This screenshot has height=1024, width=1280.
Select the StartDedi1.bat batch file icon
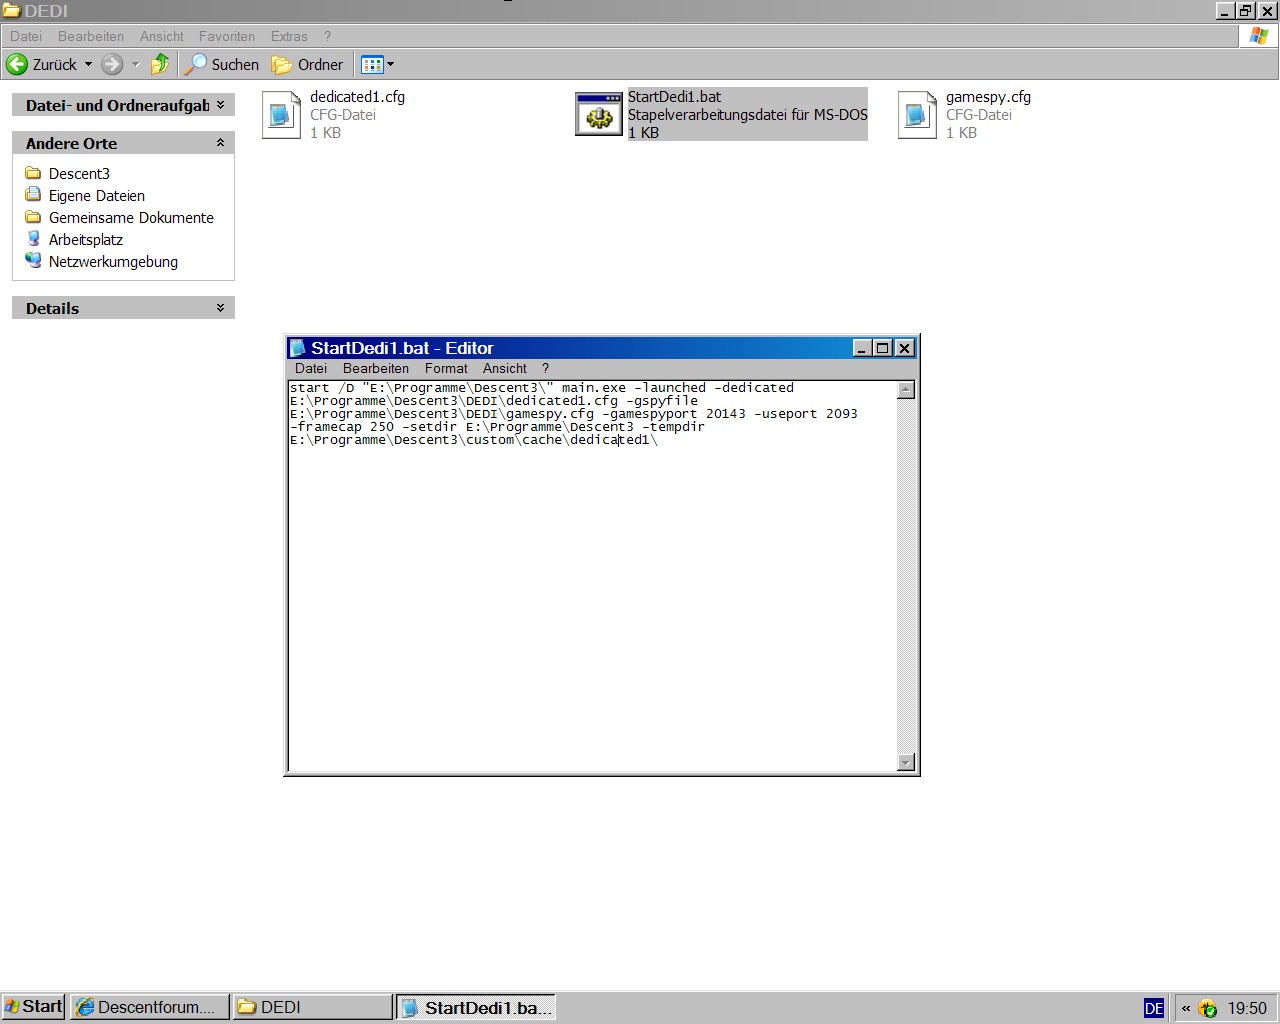click(x=598, y=115)
